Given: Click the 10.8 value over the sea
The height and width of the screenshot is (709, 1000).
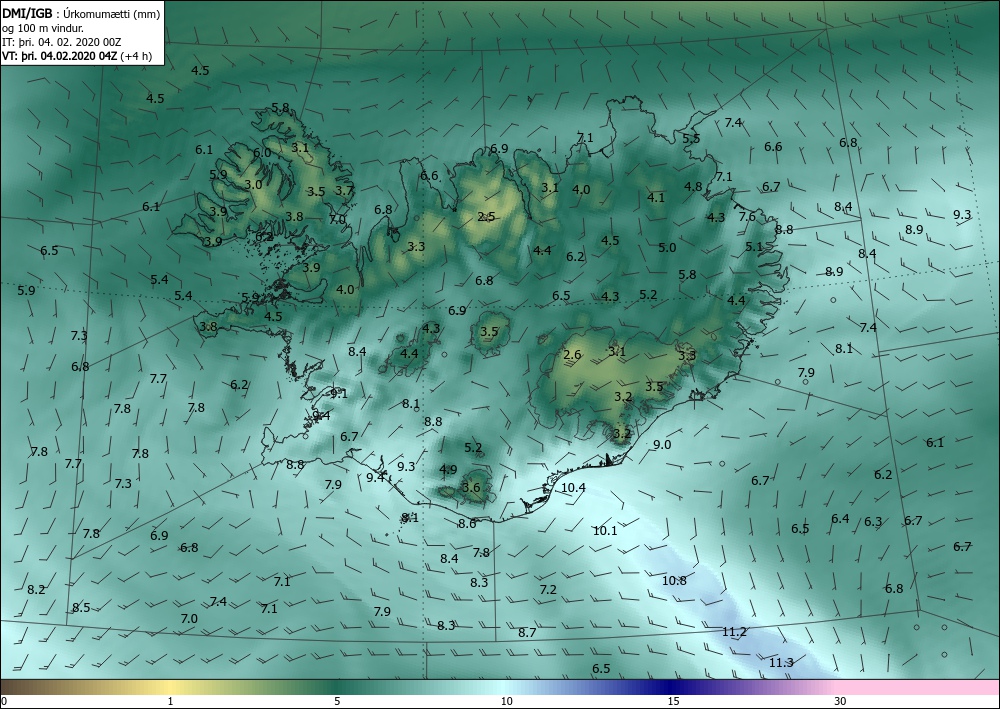Looking at the screenshot, I should (x=674, y=580).
